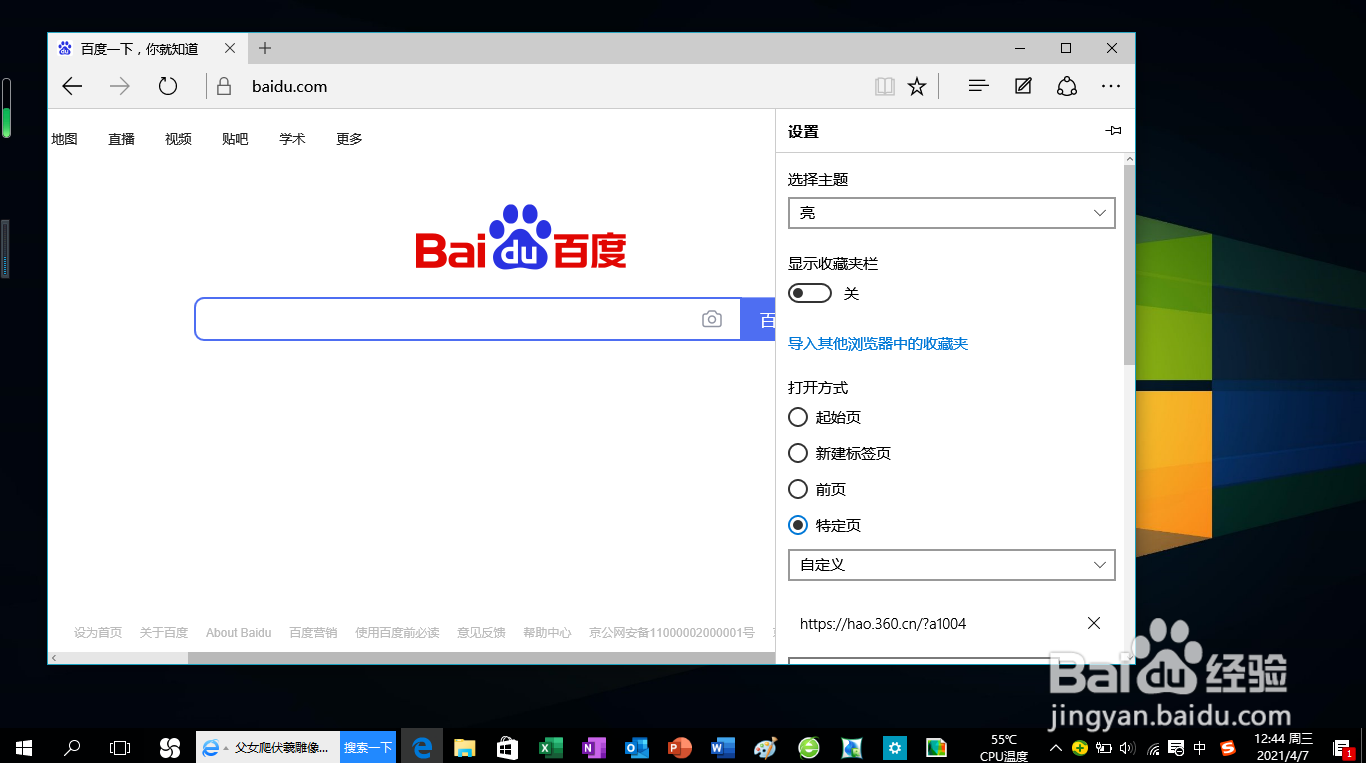Add page to favorites star
The width and height of the screenshot is (1366, 763).
click(x=917, y=87)
